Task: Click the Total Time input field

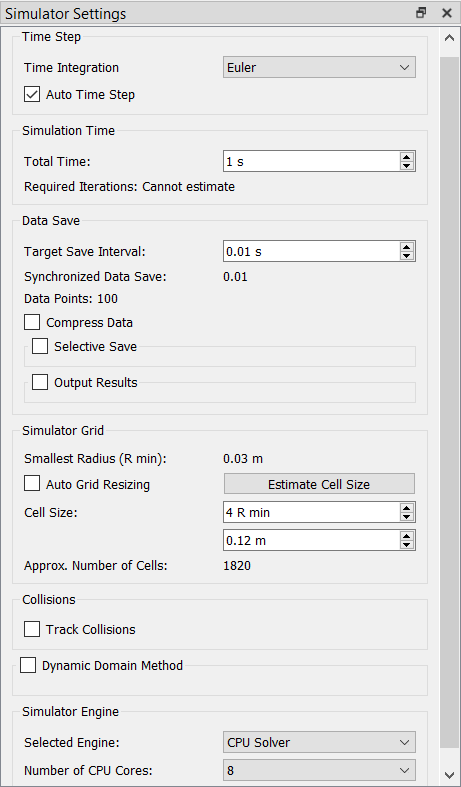Action: click(311, 162)
